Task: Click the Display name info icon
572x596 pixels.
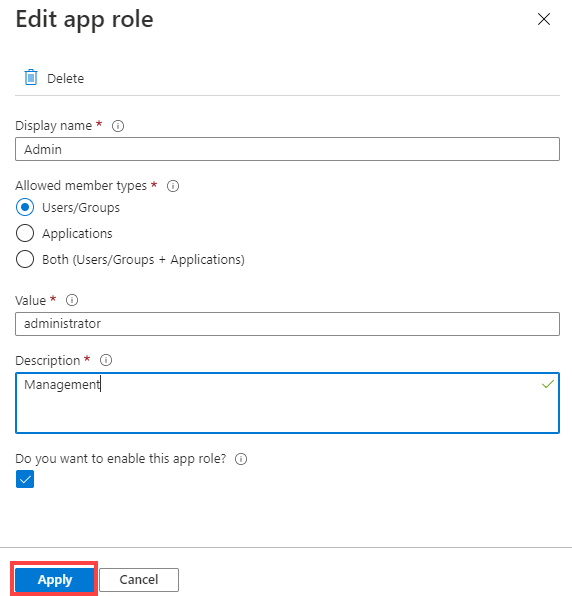Action: click(118, 126)
